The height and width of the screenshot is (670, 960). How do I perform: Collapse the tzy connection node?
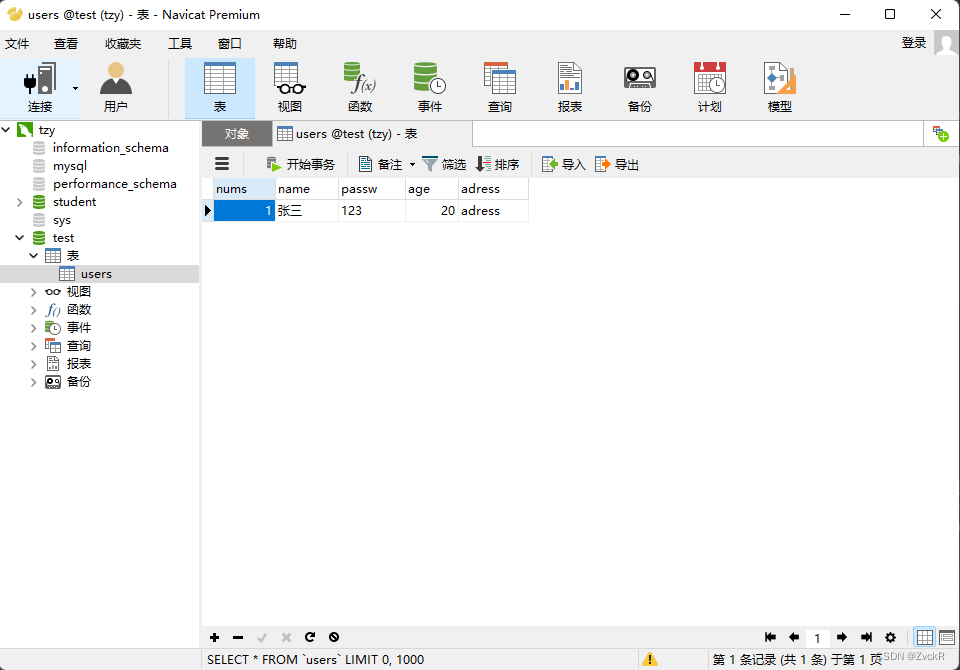click(6, 130)
